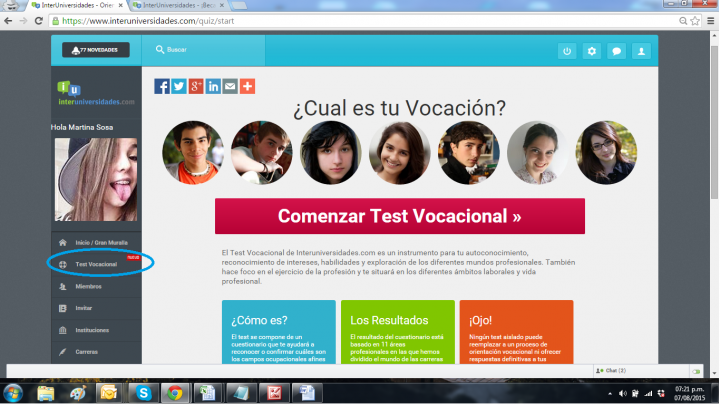Click the power logout icon in header
Image resolution: width=720 pixels, height=405 pixels.
[567, 51]
